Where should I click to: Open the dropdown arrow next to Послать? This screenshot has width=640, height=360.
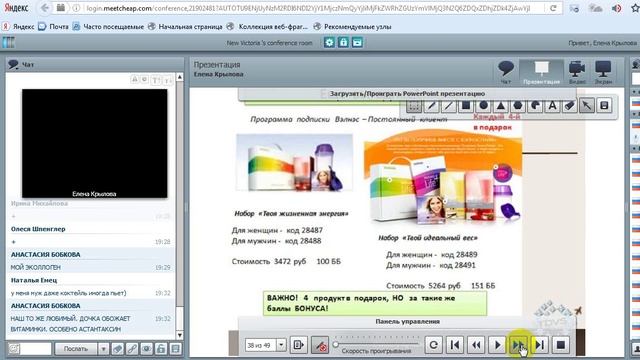pyautogui.click(x=103, y=349)
